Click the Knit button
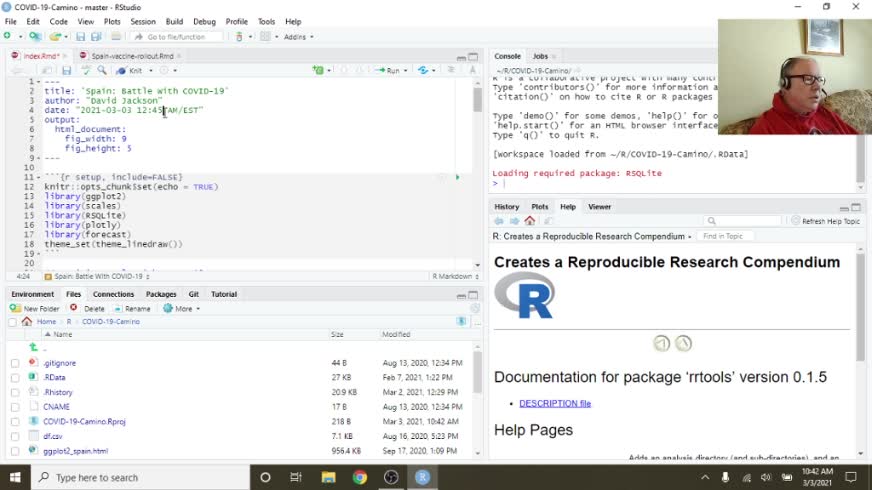Screen dimensions: 872x490 pyautogui.click(x=130, y=71)
